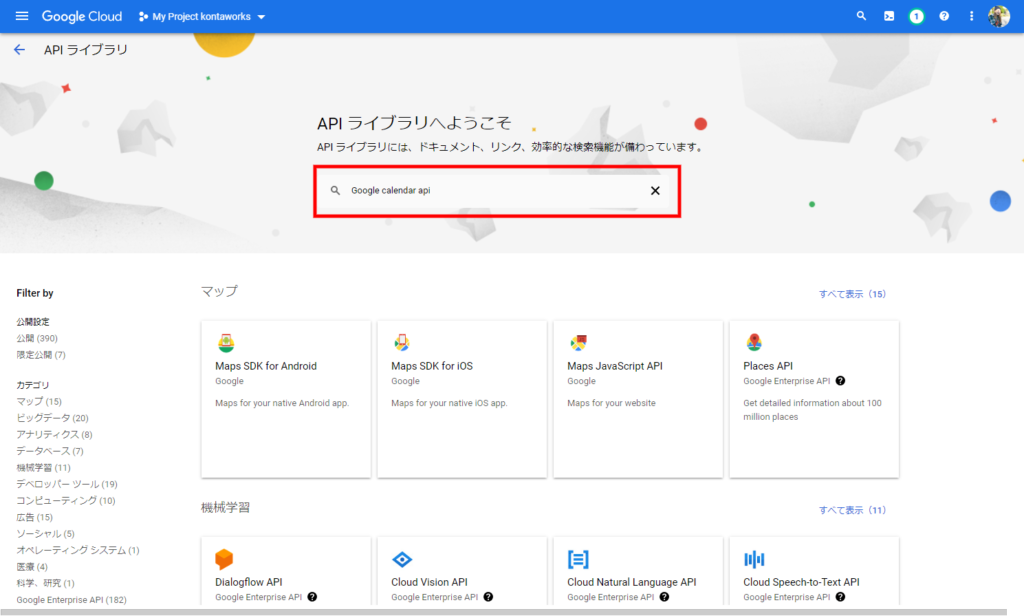
Task: Click help icon next to Dialogflow enterprise label
Action: tap(312, 596)
